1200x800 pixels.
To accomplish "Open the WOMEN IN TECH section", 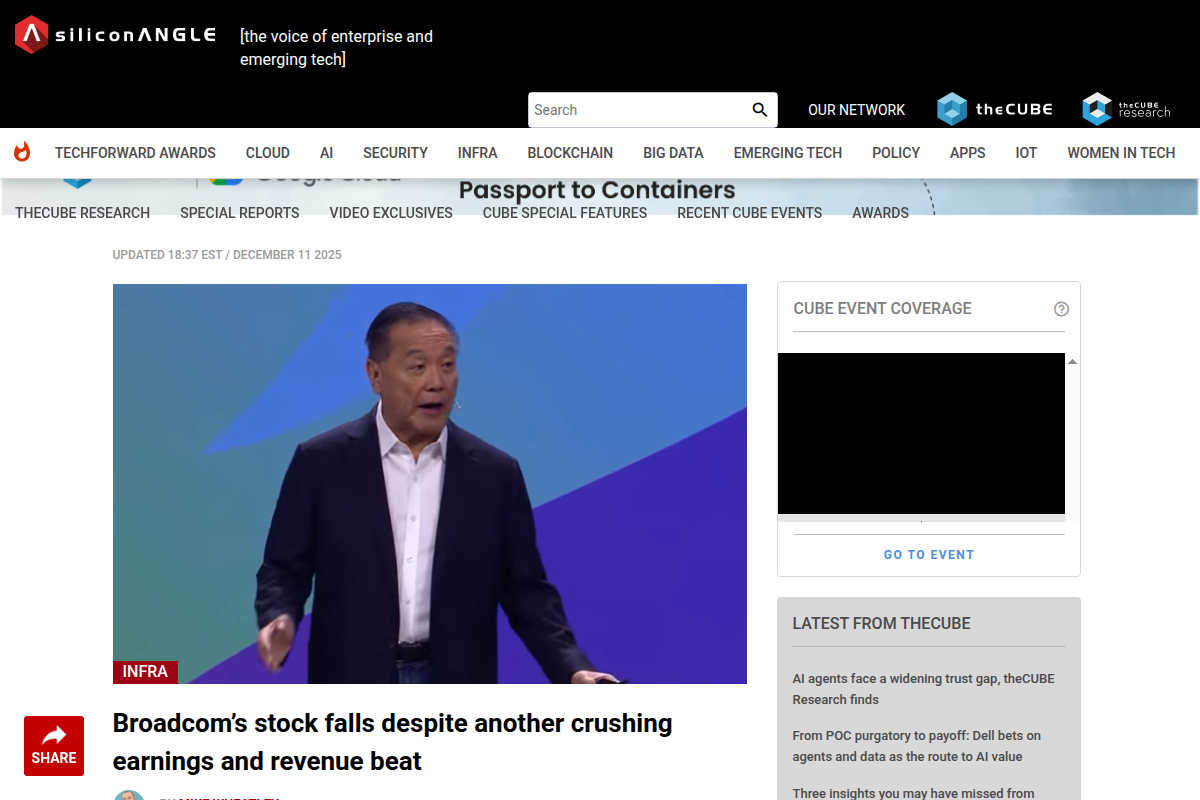I will [x=1121, y=153].
